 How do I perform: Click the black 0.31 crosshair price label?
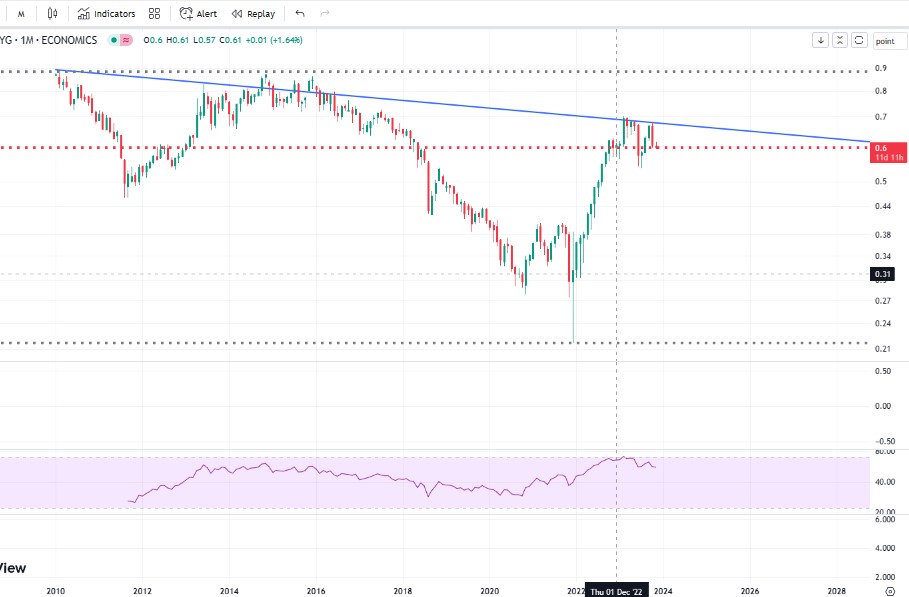point(882,274)
